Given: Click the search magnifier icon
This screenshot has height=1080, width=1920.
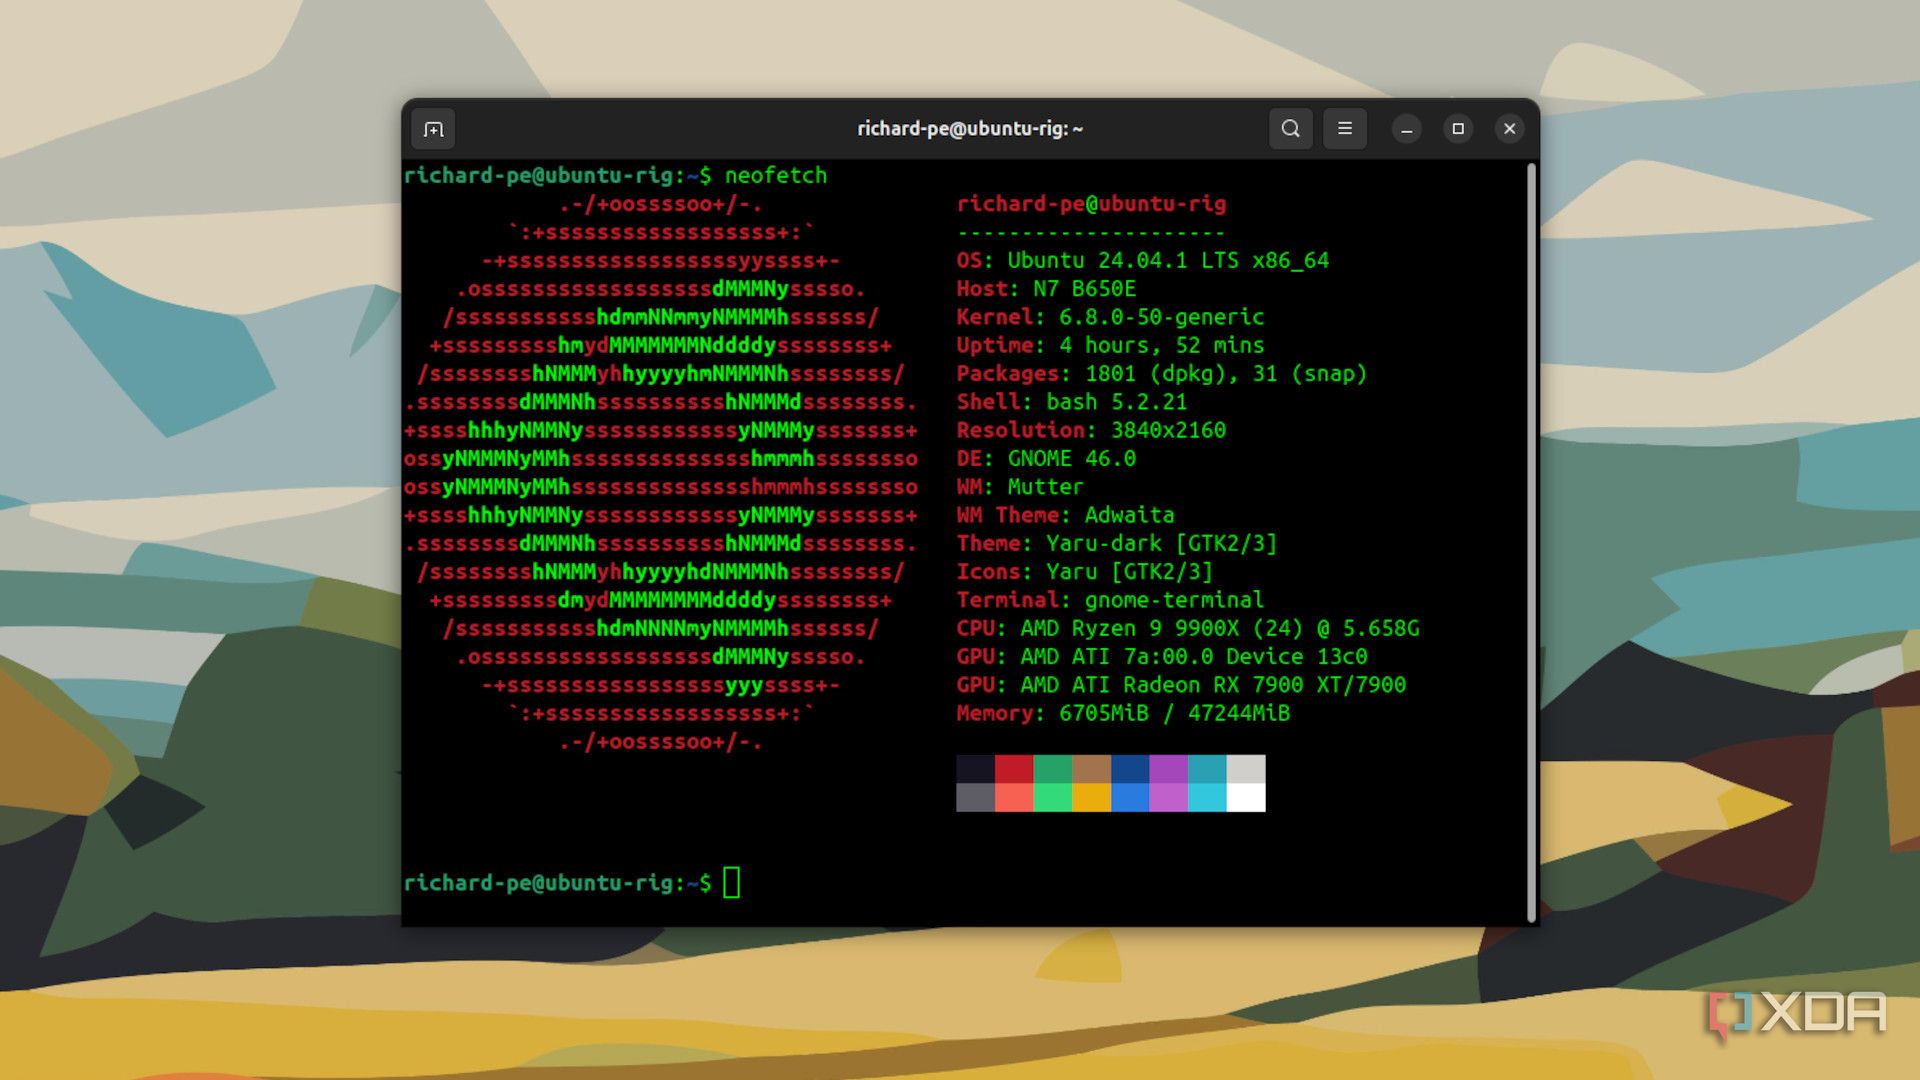Looking at the screenshot, I should (x=1290, y=129).
